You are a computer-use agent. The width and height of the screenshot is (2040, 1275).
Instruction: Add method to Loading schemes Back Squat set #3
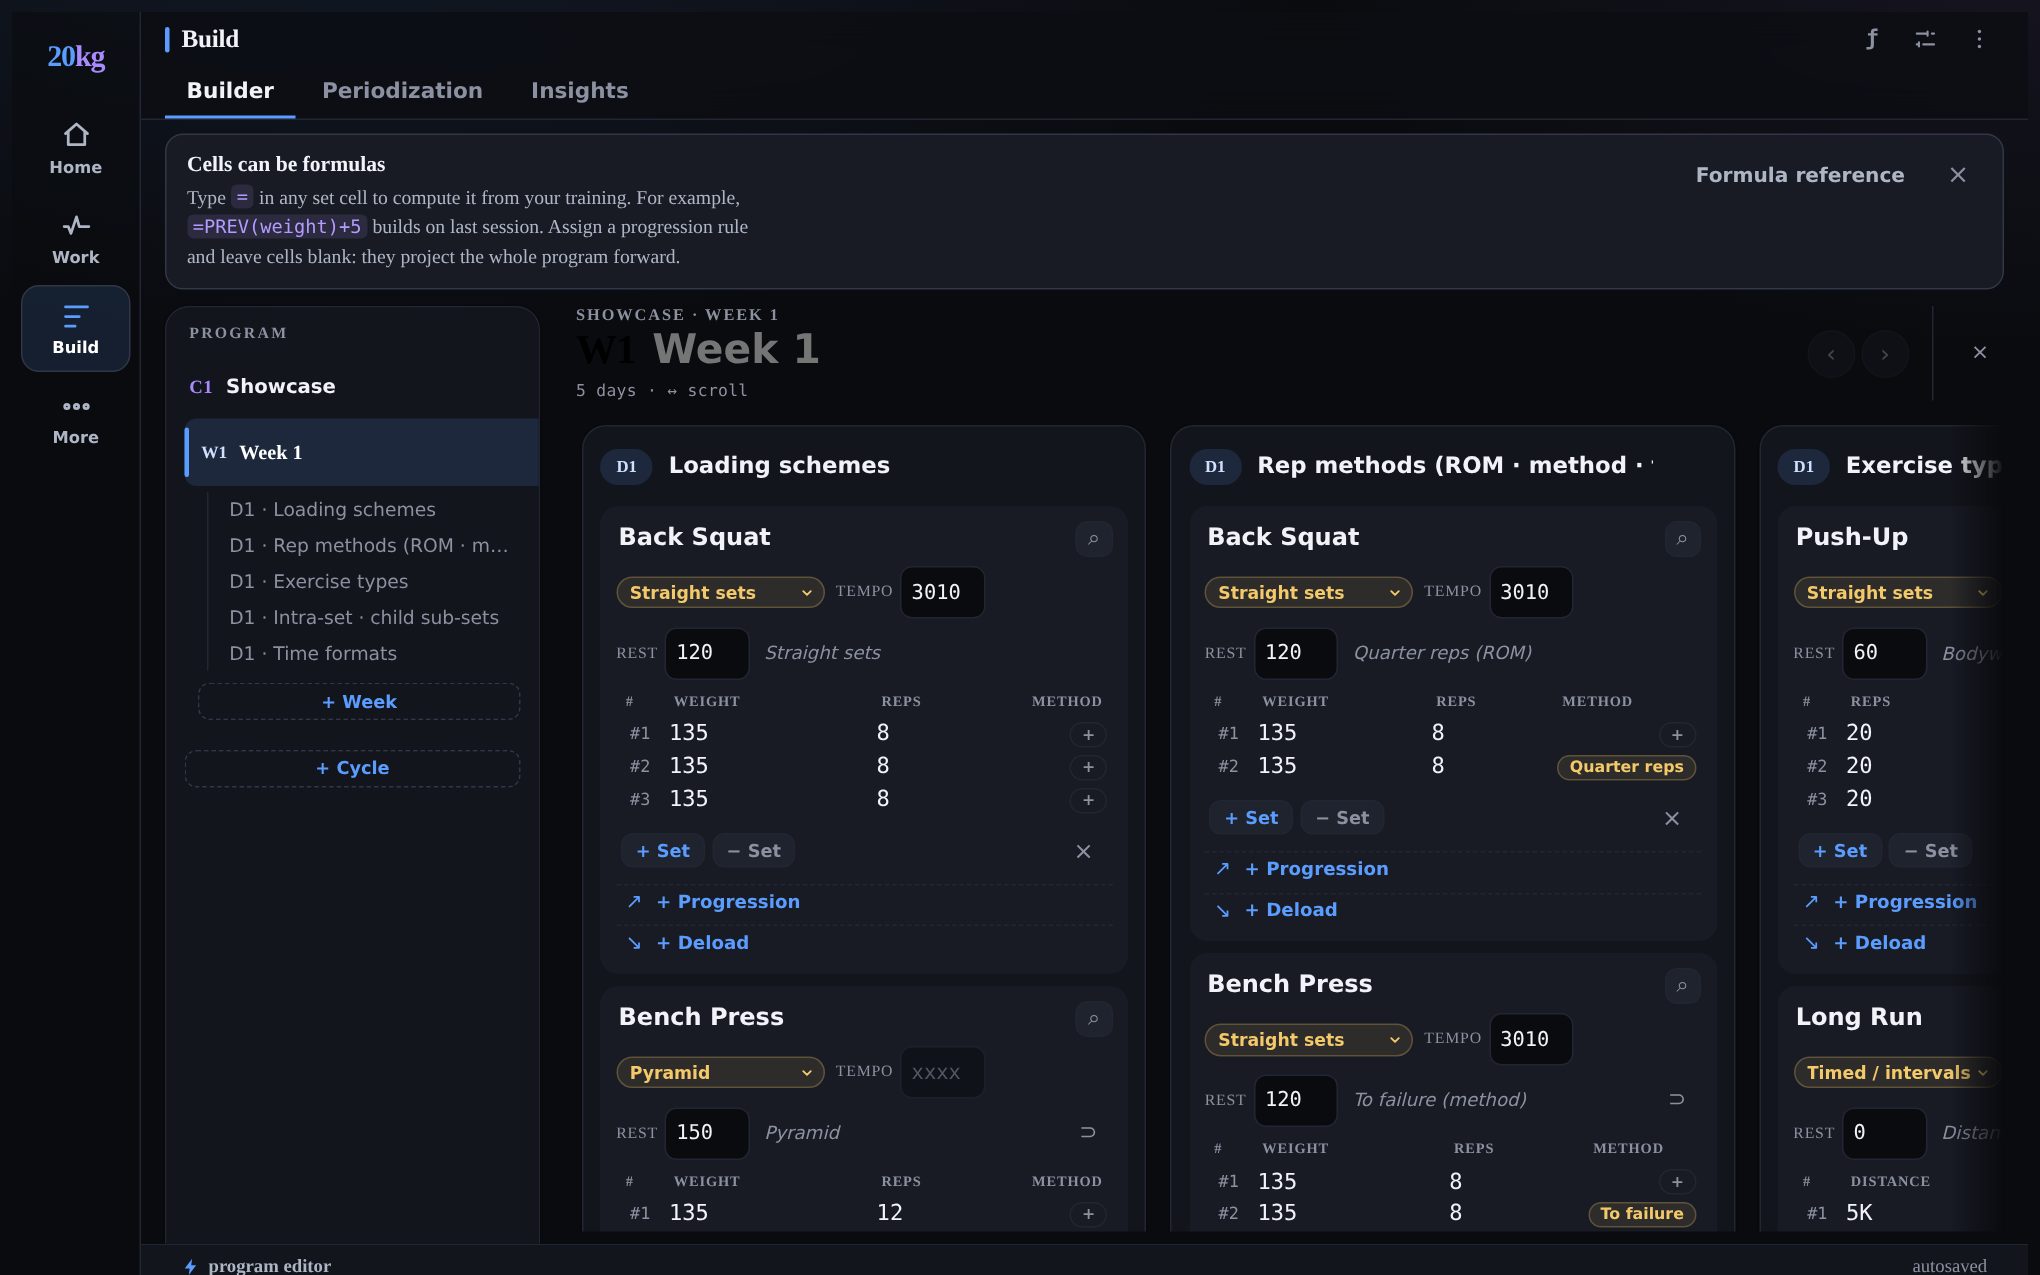[1088, 800]
